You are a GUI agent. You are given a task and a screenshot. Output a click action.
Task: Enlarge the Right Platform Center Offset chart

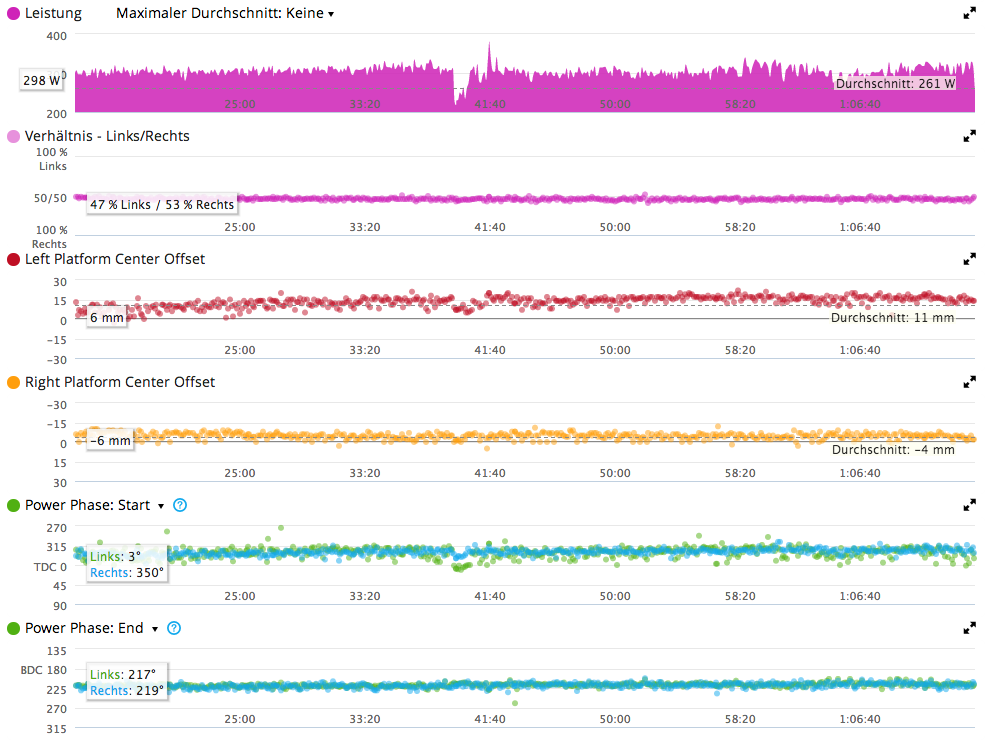click(969, 382)
